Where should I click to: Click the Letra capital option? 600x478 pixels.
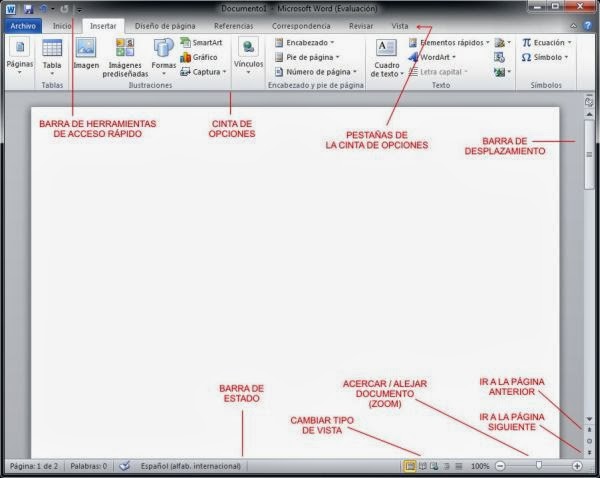point(438,72)
